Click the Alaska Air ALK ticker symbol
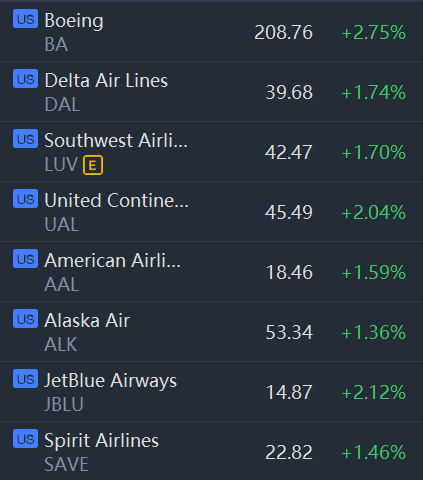This screenshot has width=423, height=480. (x=61, y=344)
